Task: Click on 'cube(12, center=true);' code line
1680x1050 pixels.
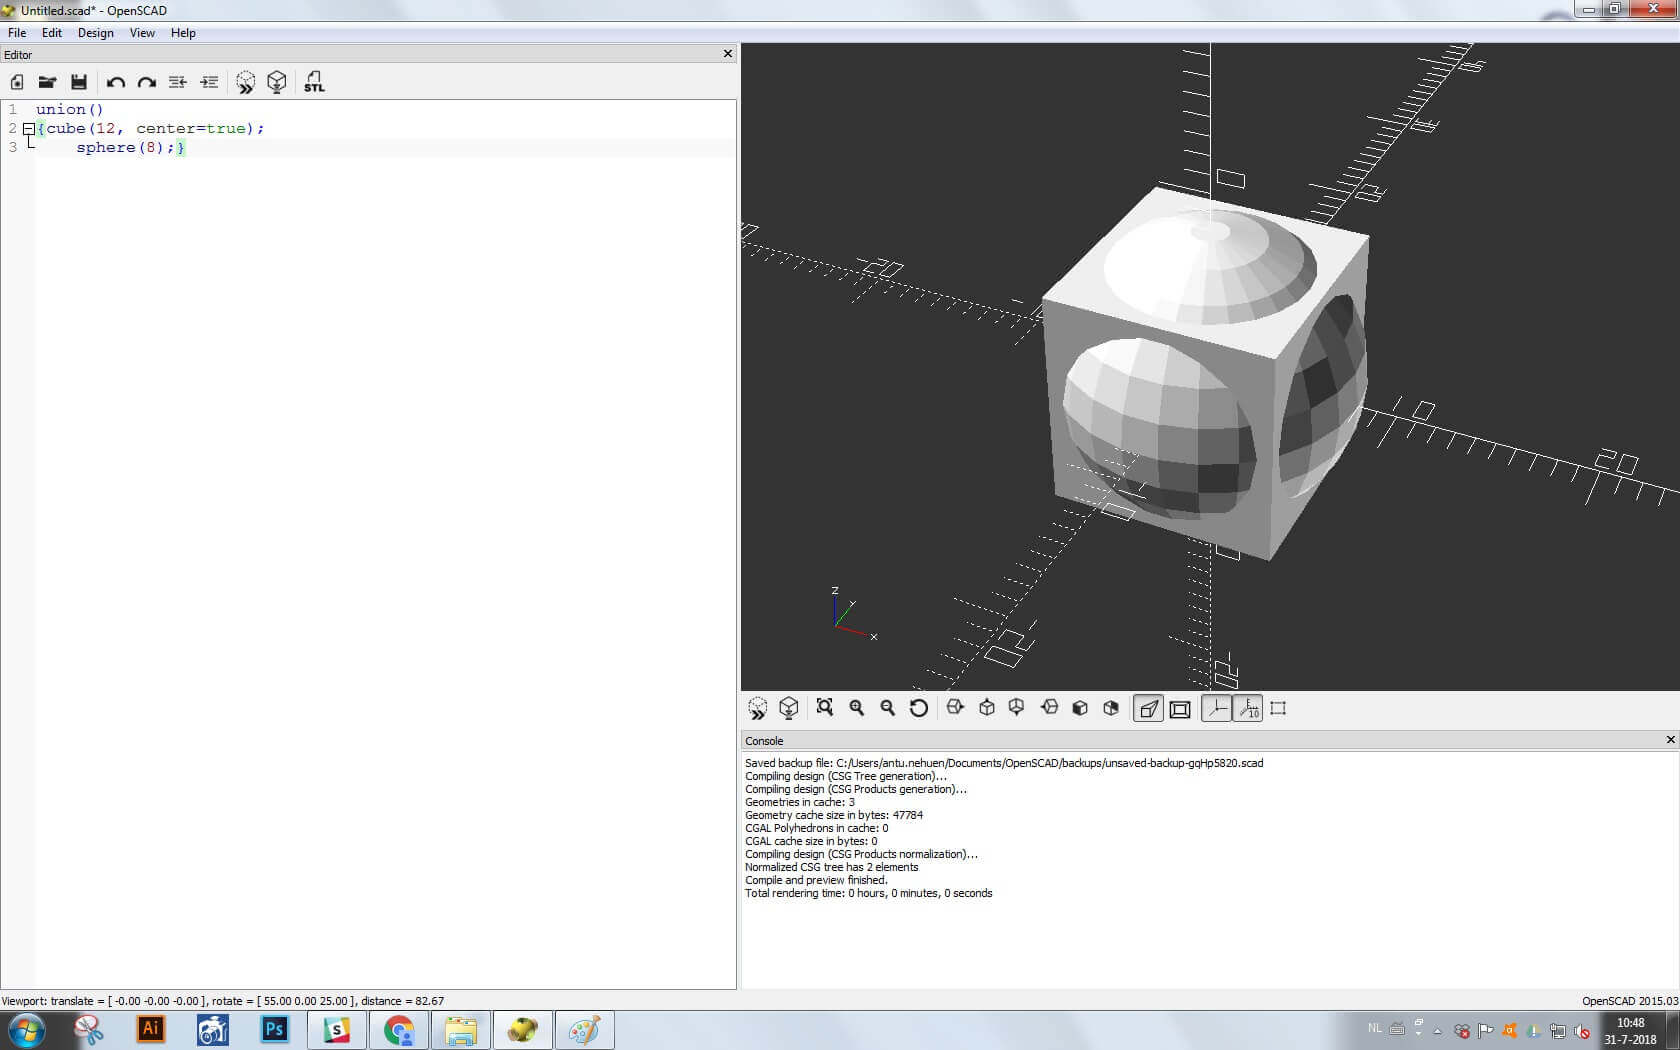Action: (x=155, y=129)
